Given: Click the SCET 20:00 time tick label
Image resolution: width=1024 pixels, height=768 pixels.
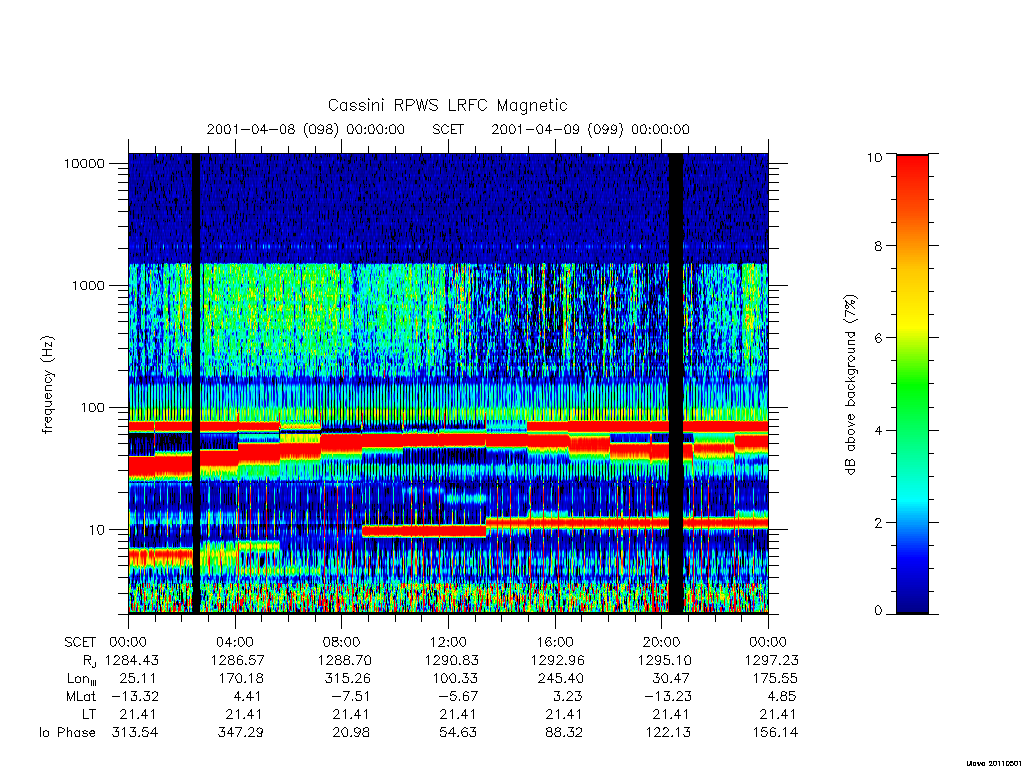Looking at the screenshot, I should click(x=662, y=642).
